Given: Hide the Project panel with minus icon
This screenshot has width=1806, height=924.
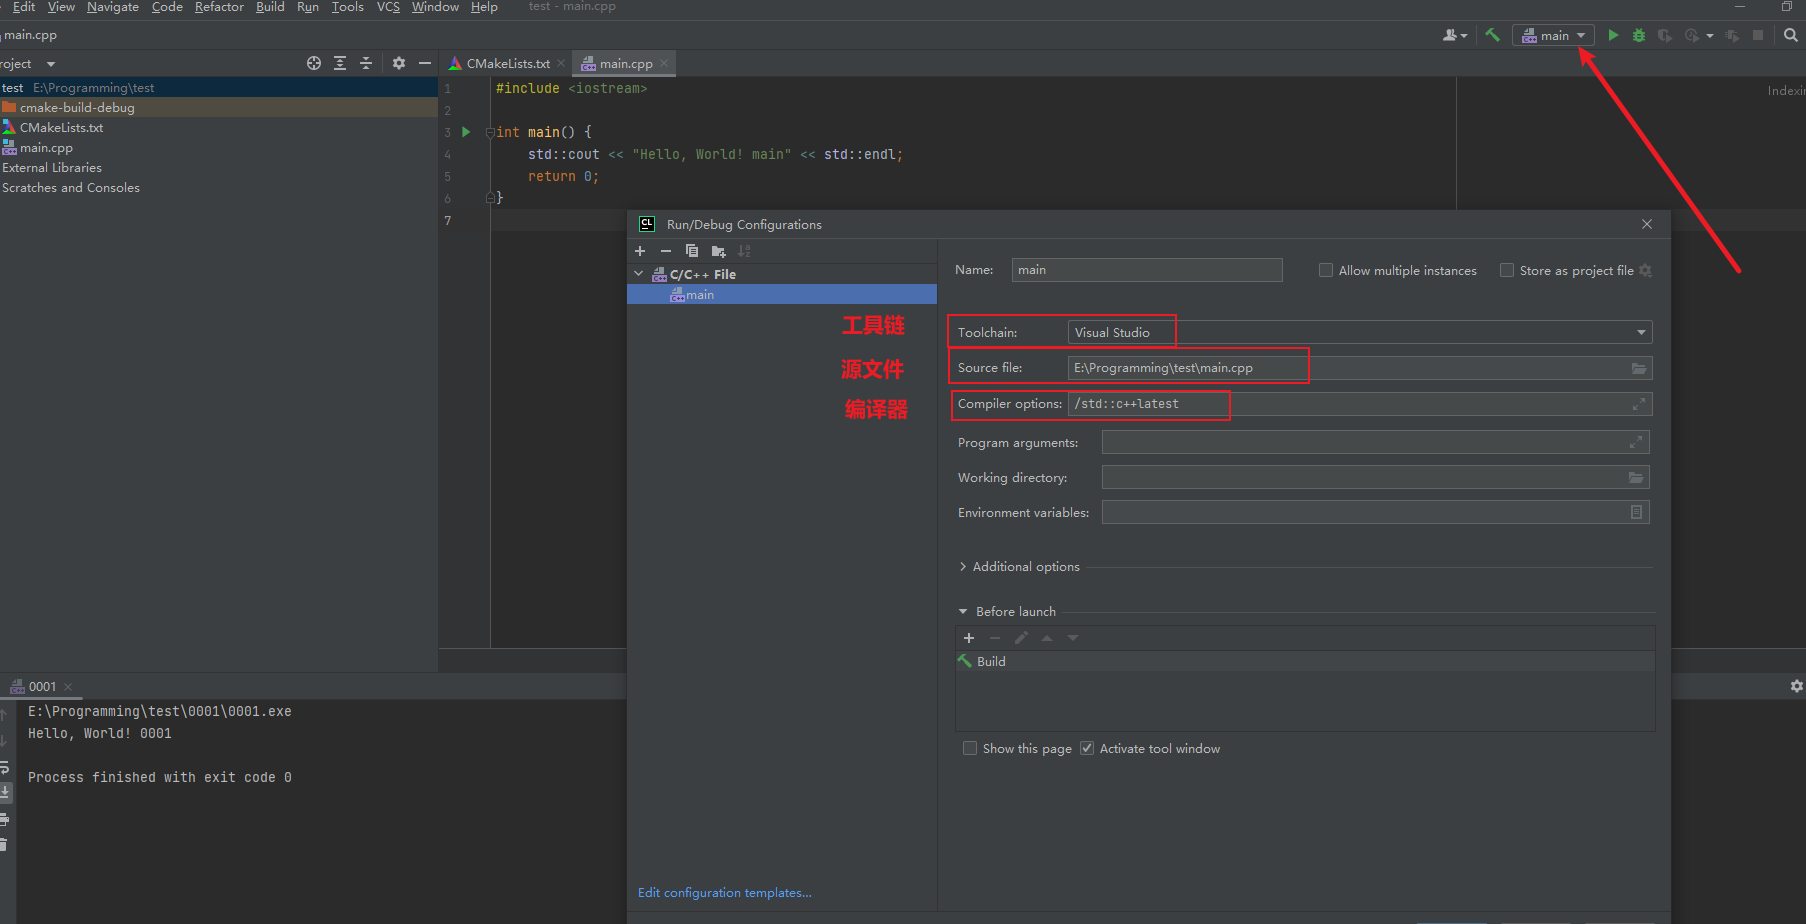Looking at the screenshot, I should (425, 63).
